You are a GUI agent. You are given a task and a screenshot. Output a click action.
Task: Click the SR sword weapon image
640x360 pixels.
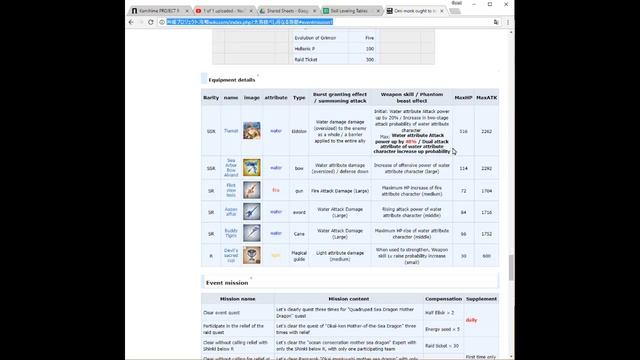click(251, 212)
